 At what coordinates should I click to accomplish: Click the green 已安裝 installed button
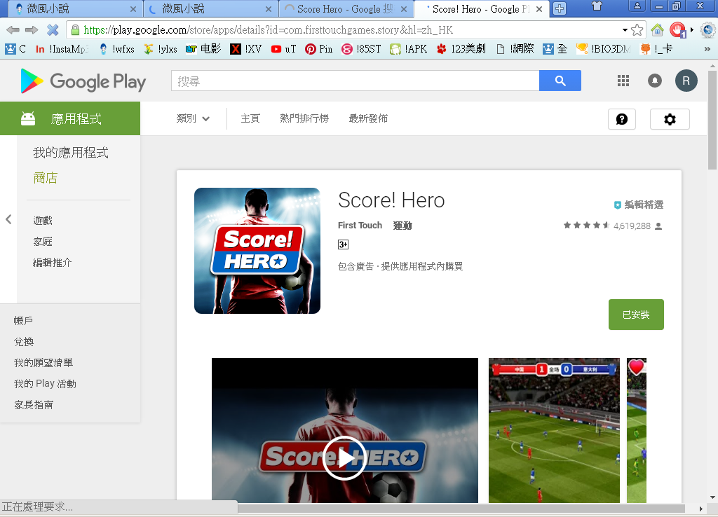coord(636,315)
